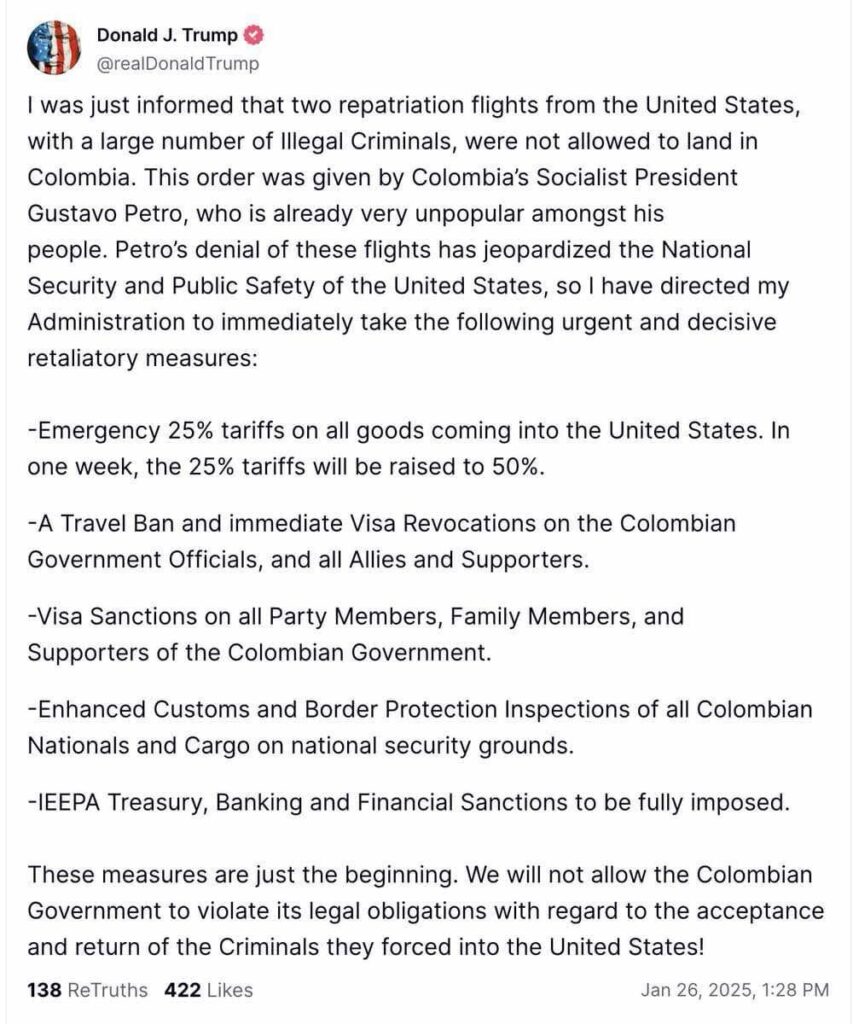
Task: Click the opening line about repatriation flights
Action: (x=414, y=105)
